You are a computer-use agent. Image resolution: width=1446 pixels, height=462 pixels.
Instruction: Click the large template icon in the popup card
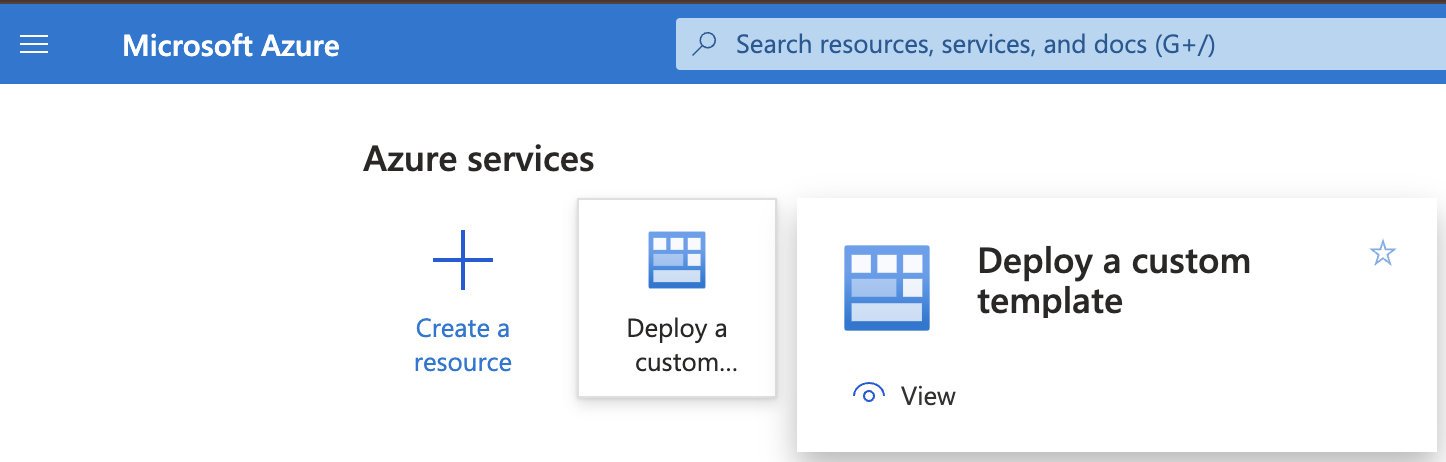[887, 288]
